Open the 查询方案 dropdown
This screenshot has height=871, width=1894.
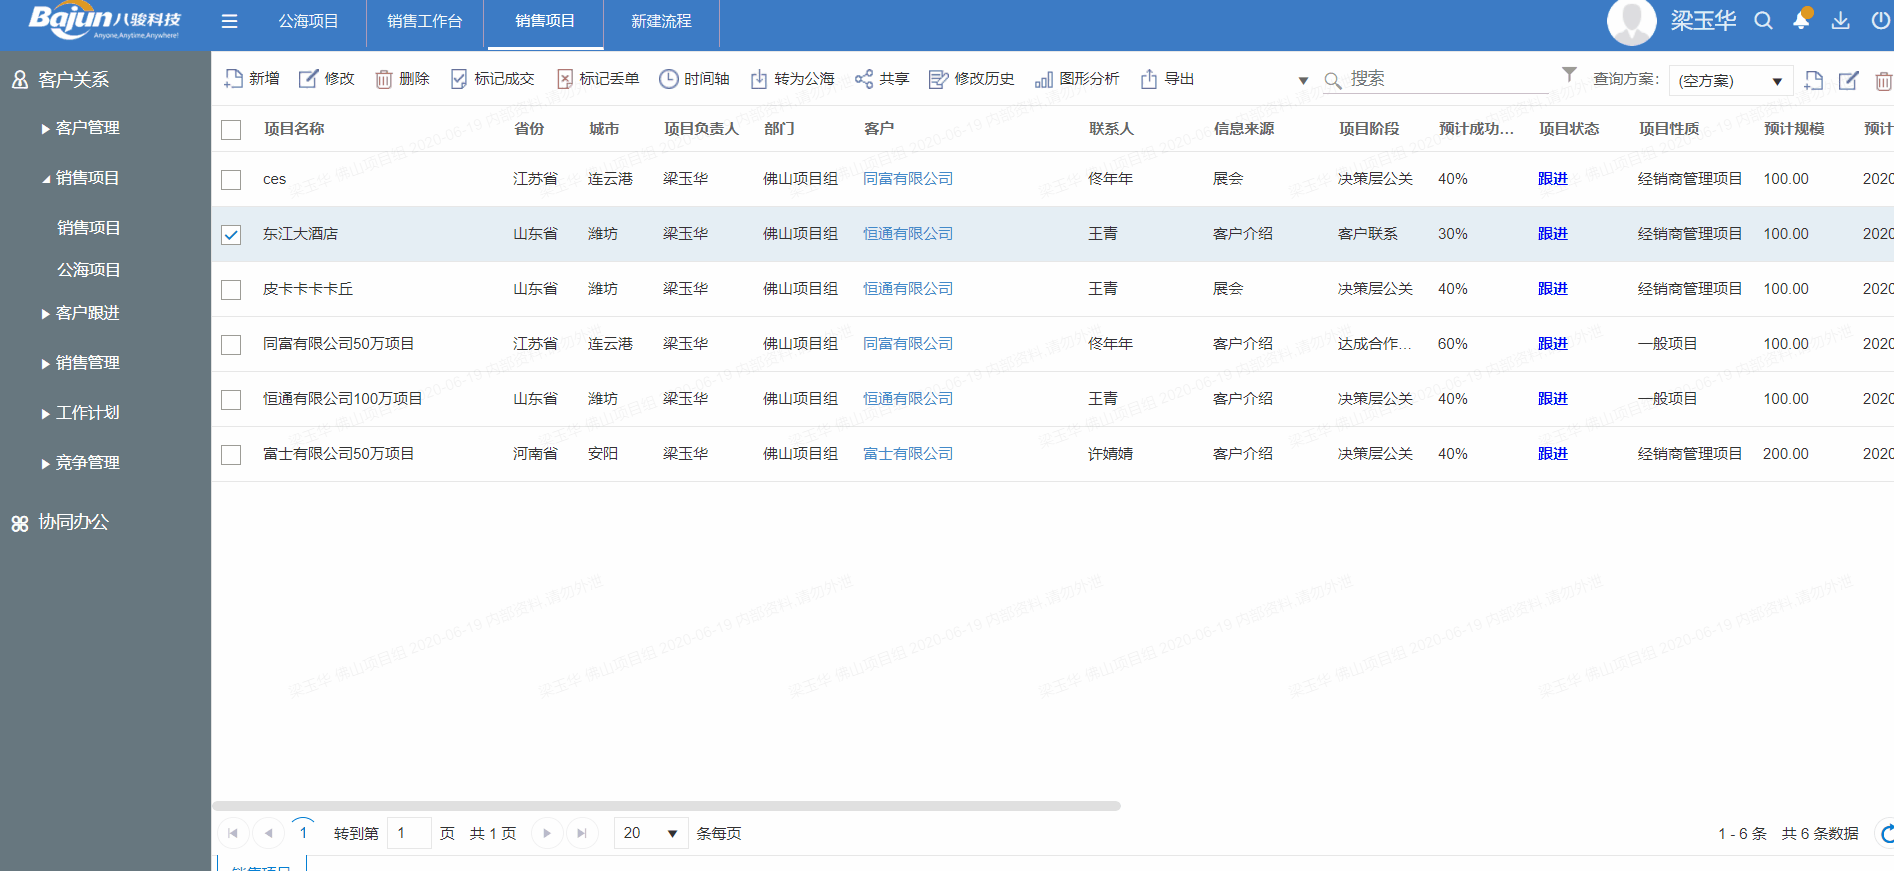pos(1730,81)
